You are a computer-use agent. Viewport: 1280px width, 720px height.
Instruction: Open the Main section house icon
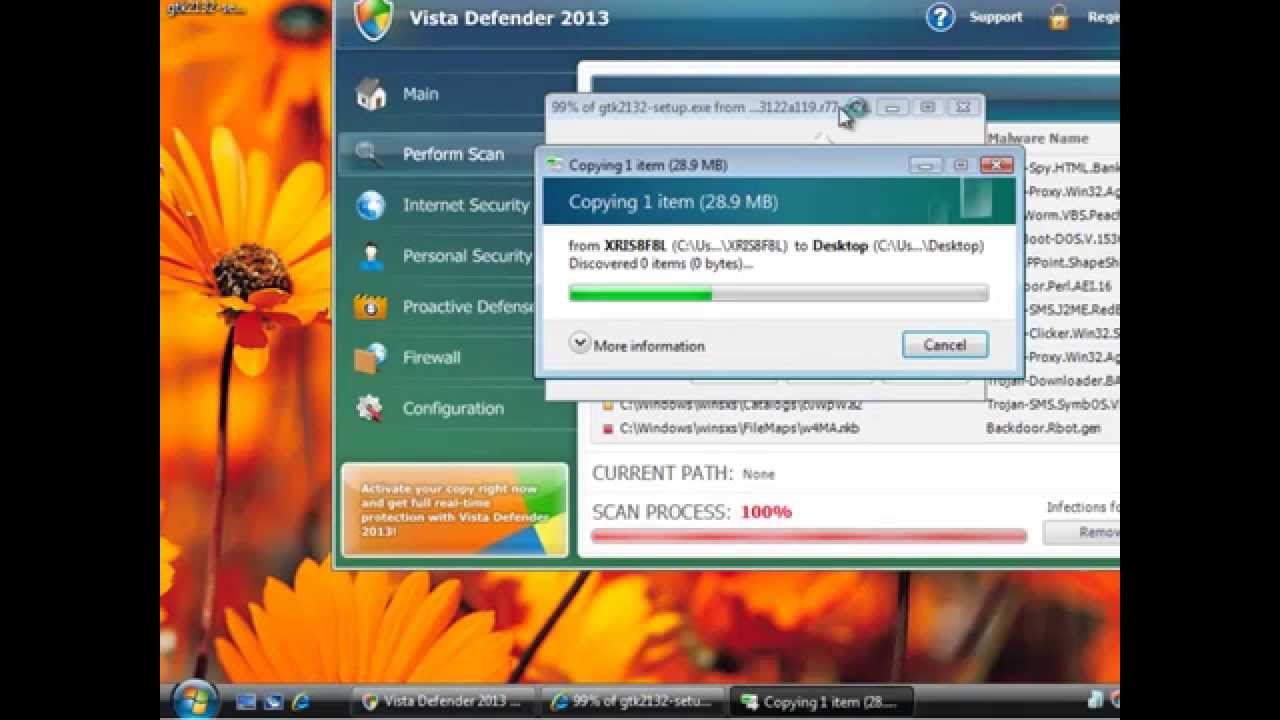(x=371, y=94)
